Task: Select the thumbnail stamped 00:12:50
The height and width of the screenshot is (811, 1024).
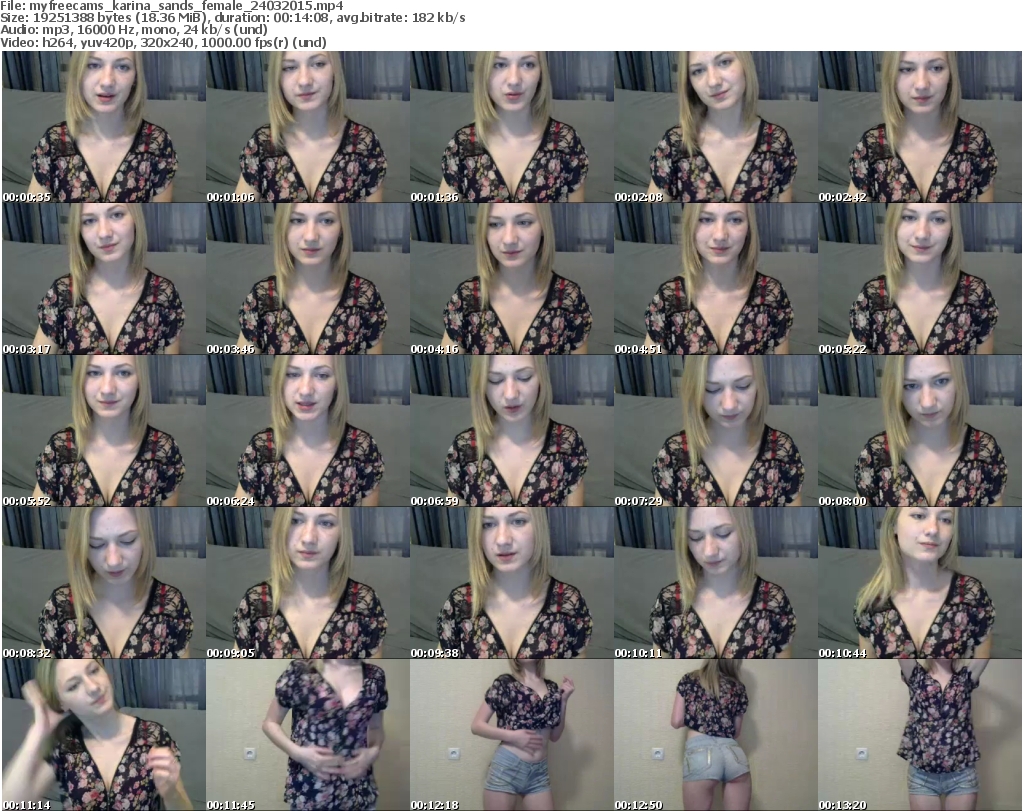Action: [715, 735]
